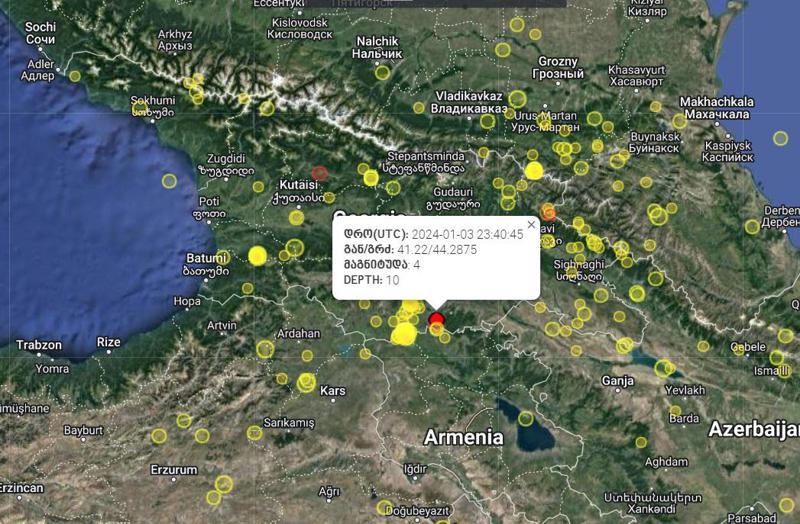The image size is (800, 524).
Task: Select the earthquake marker below Nalchik
Action: tap(382, 72)
